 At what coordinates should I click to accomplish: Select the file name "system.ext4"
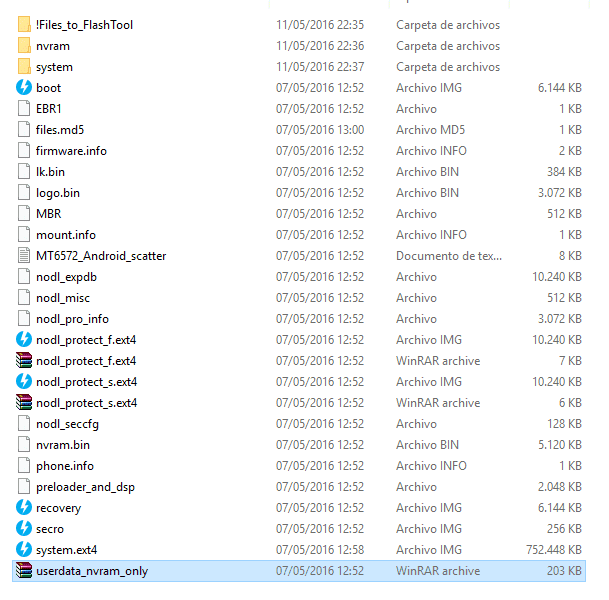[x=66, y=550]
